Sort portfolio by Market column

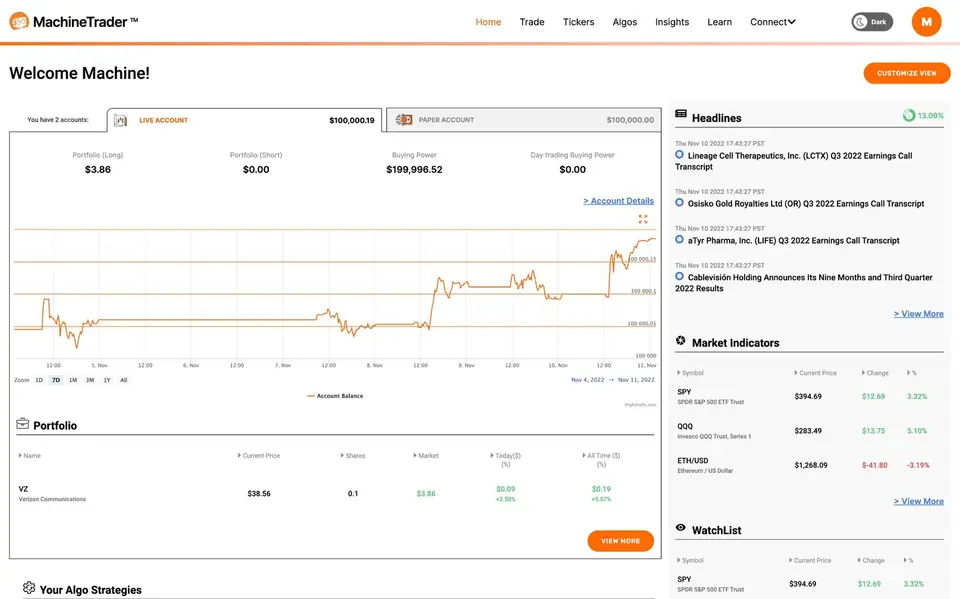(426, 456)
